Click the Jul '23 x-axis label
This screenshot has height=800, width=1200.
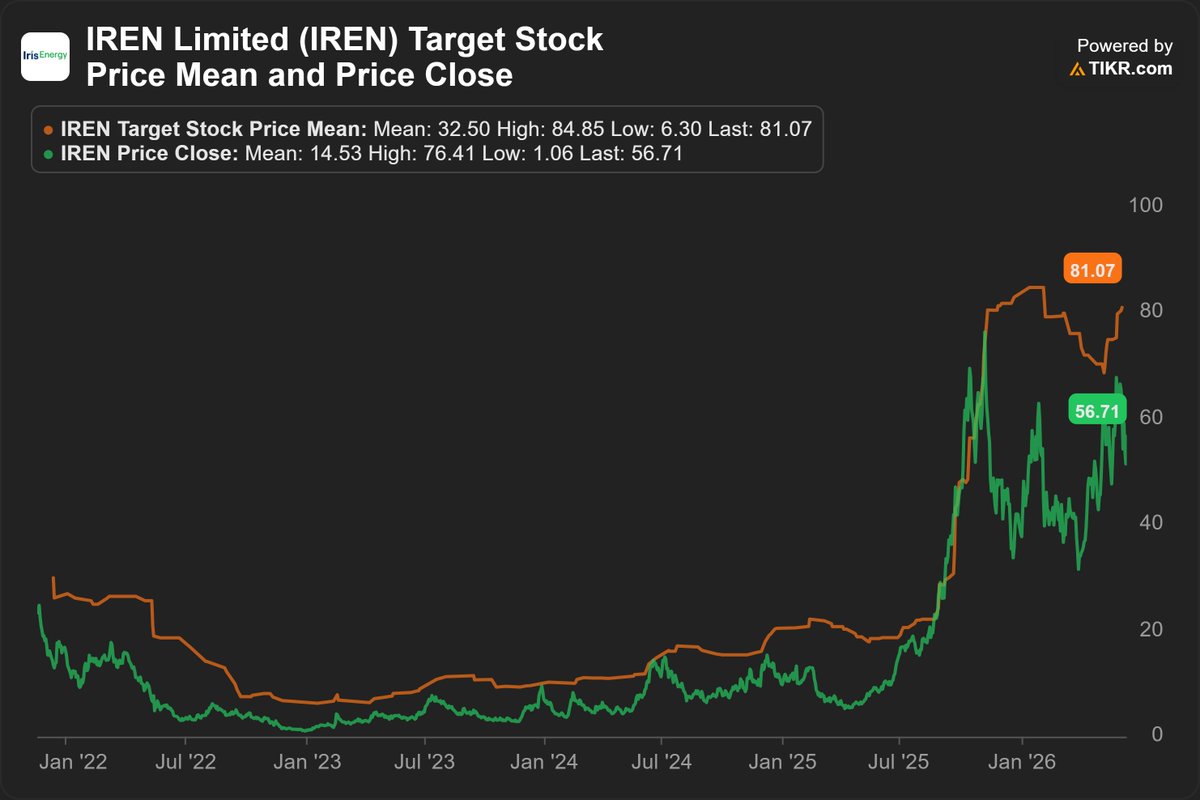click(425, 763)
